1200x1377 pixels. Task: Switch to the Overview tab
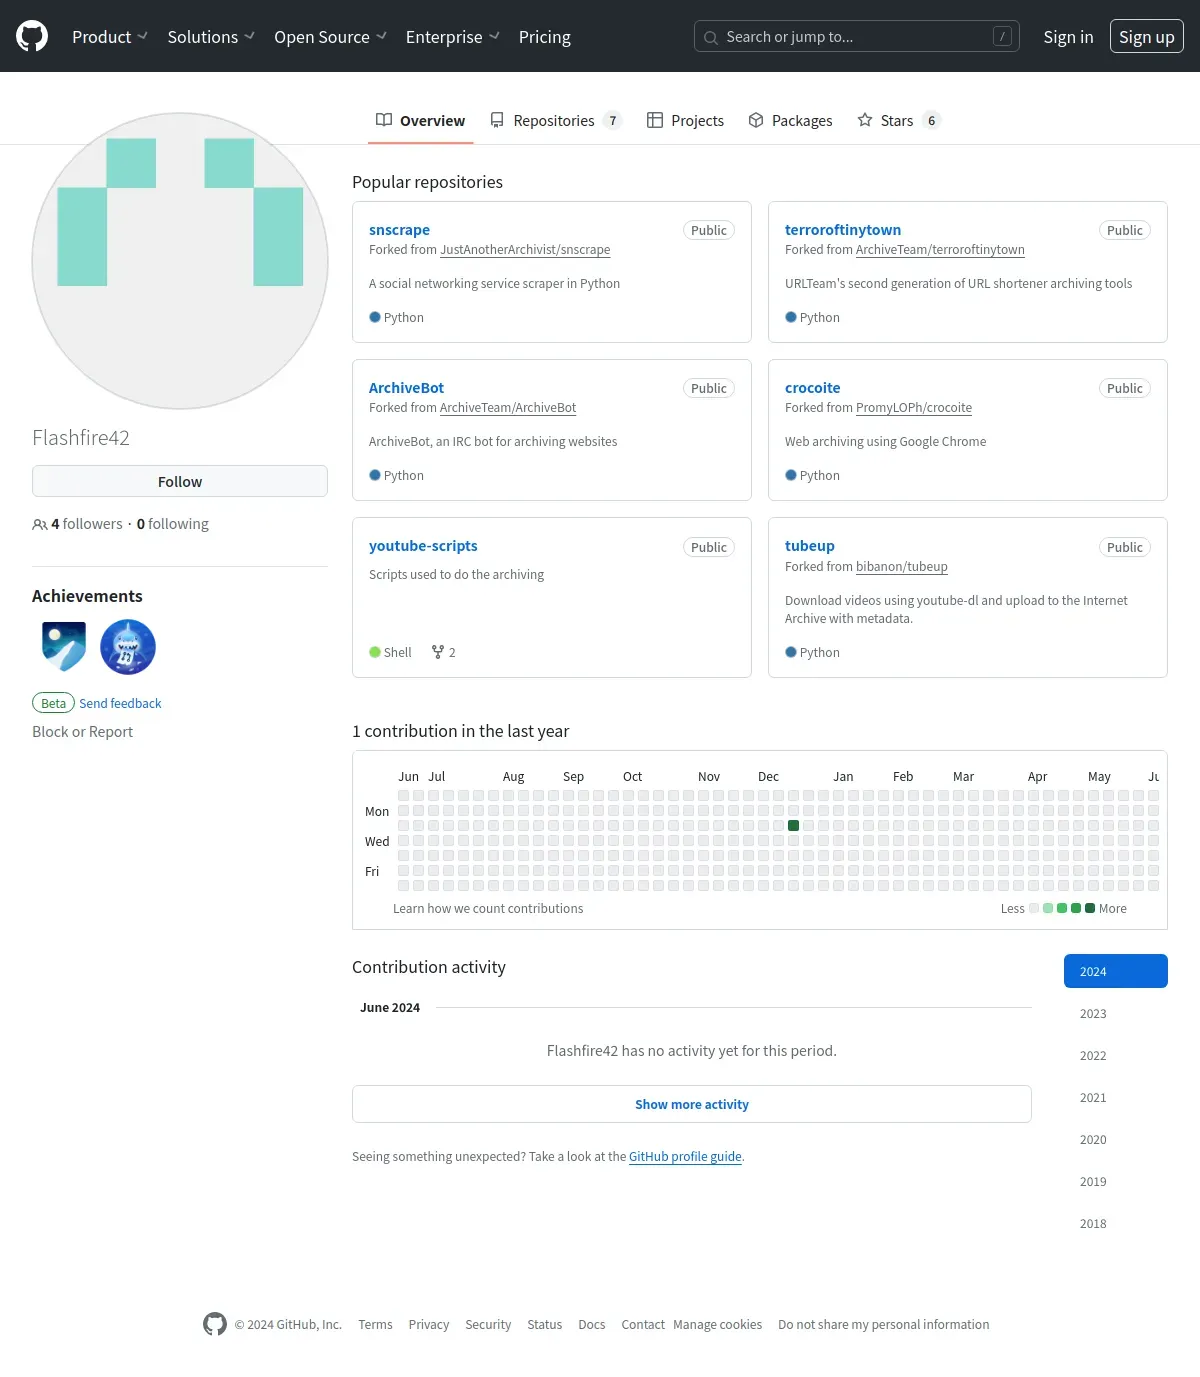click(421, 120)
